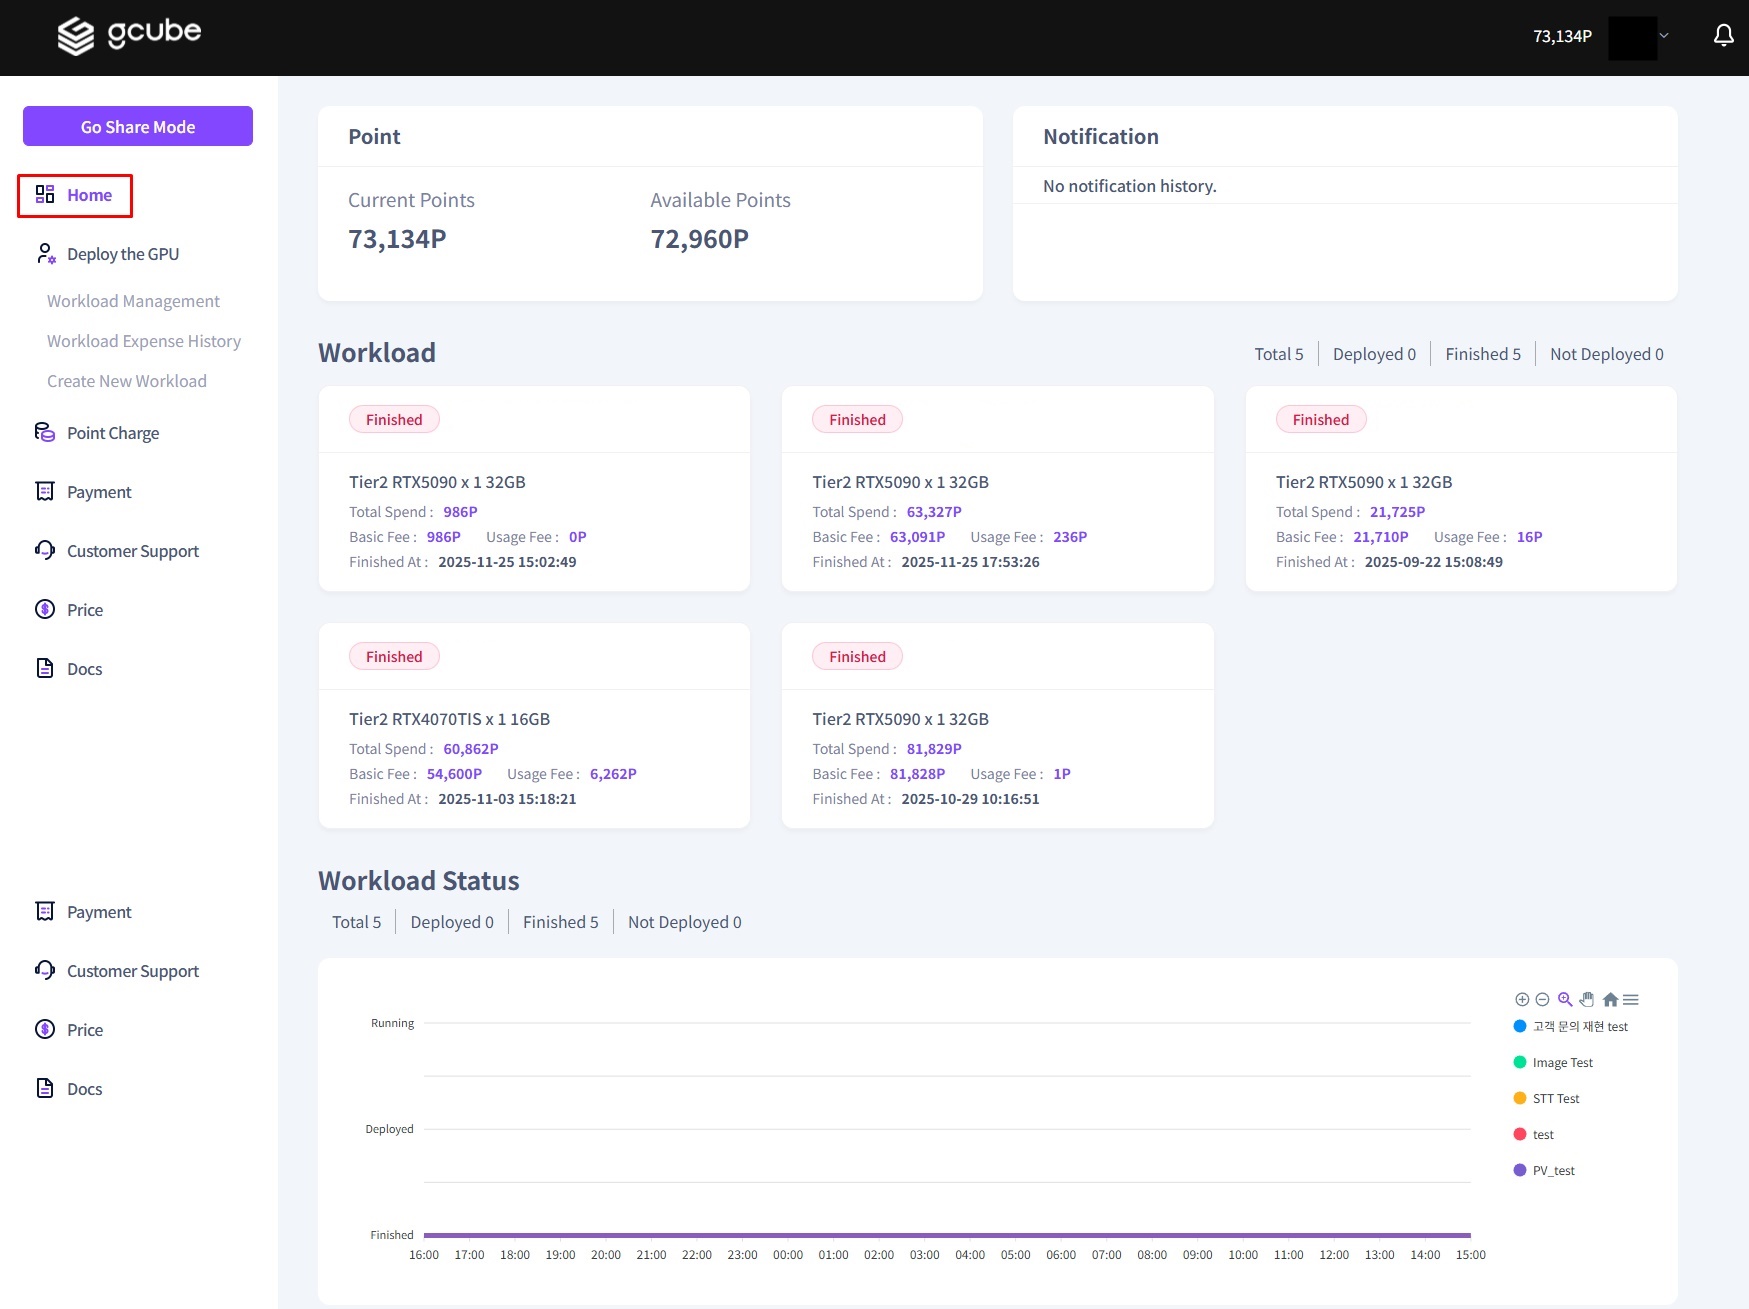
Task: Click the blue legend color dot
Action: [1520, 1026]
